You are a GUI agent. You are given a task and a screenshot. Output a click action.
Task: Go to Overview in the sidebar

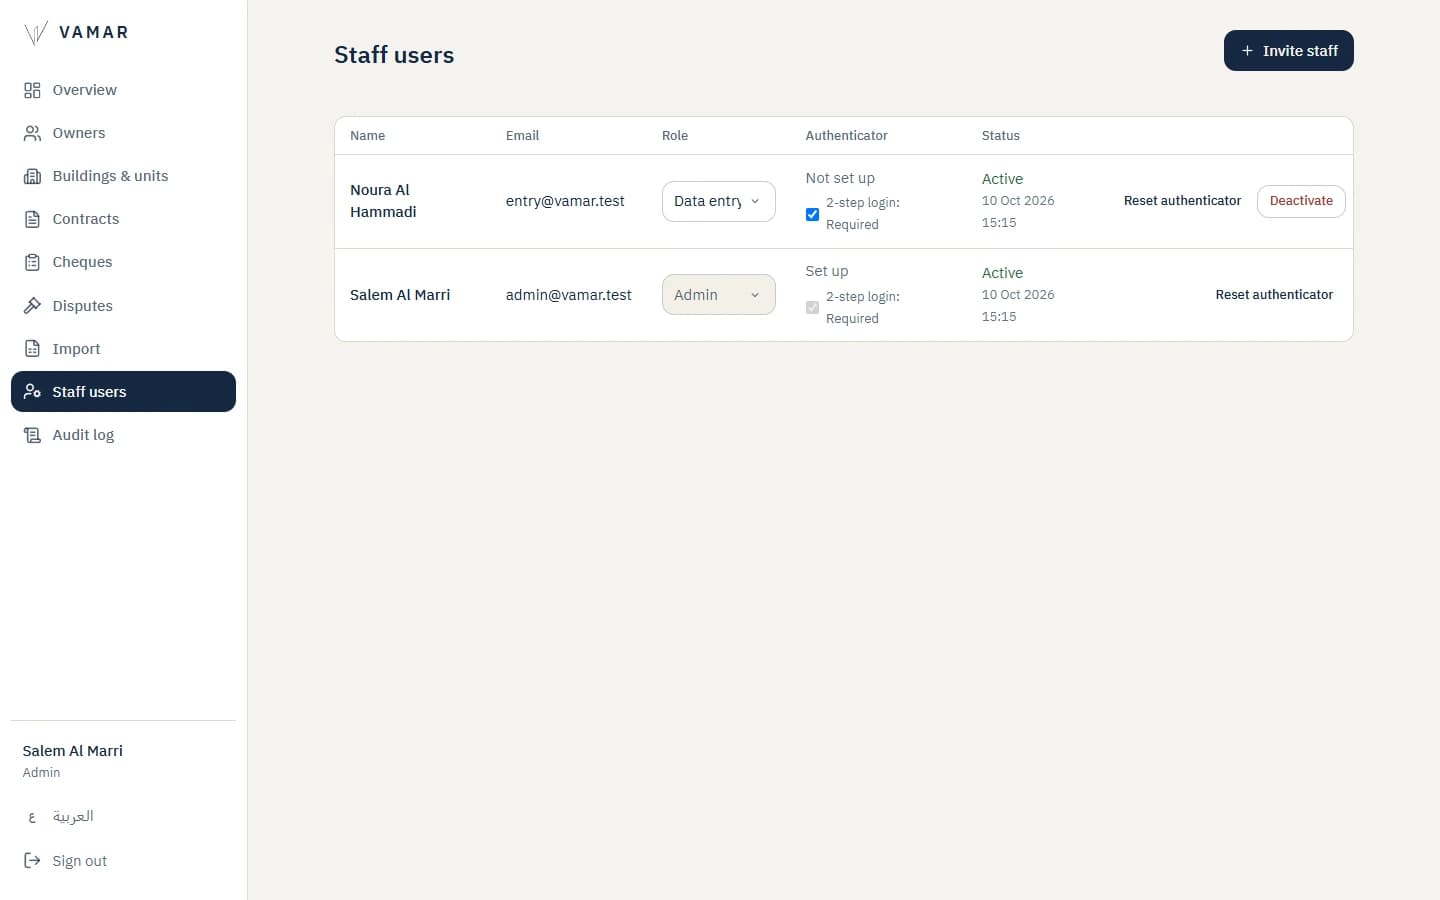(x=123, y=90)
